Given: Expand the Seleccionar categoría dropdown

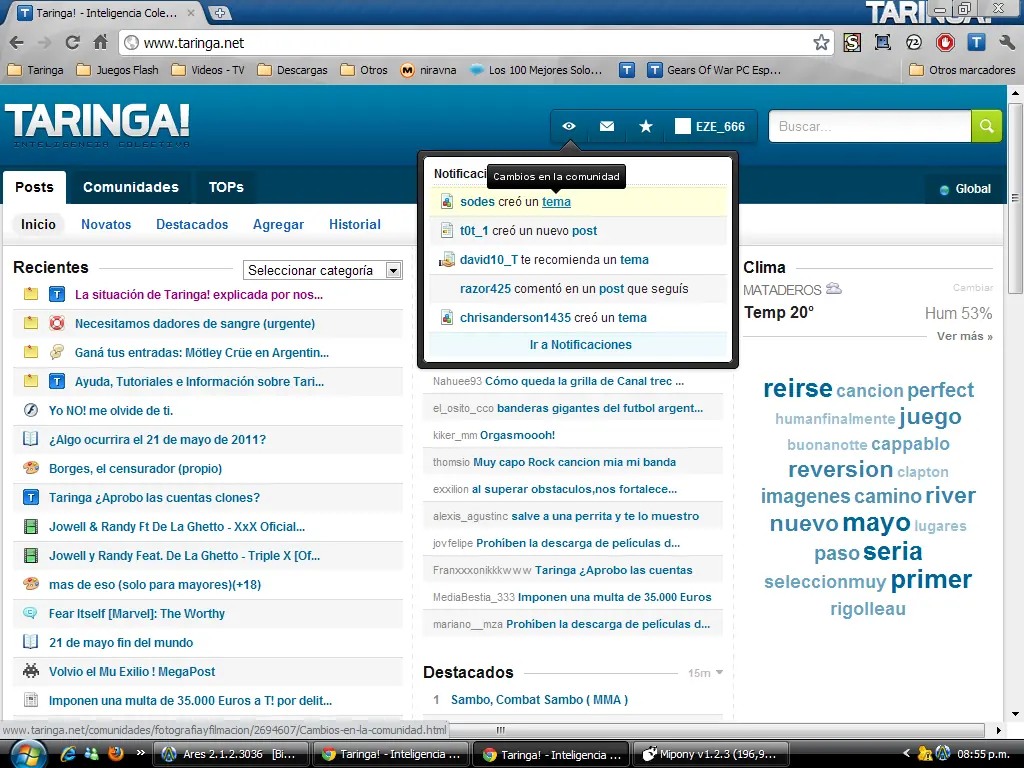Looking at the screenshot, I should point(323,270).
